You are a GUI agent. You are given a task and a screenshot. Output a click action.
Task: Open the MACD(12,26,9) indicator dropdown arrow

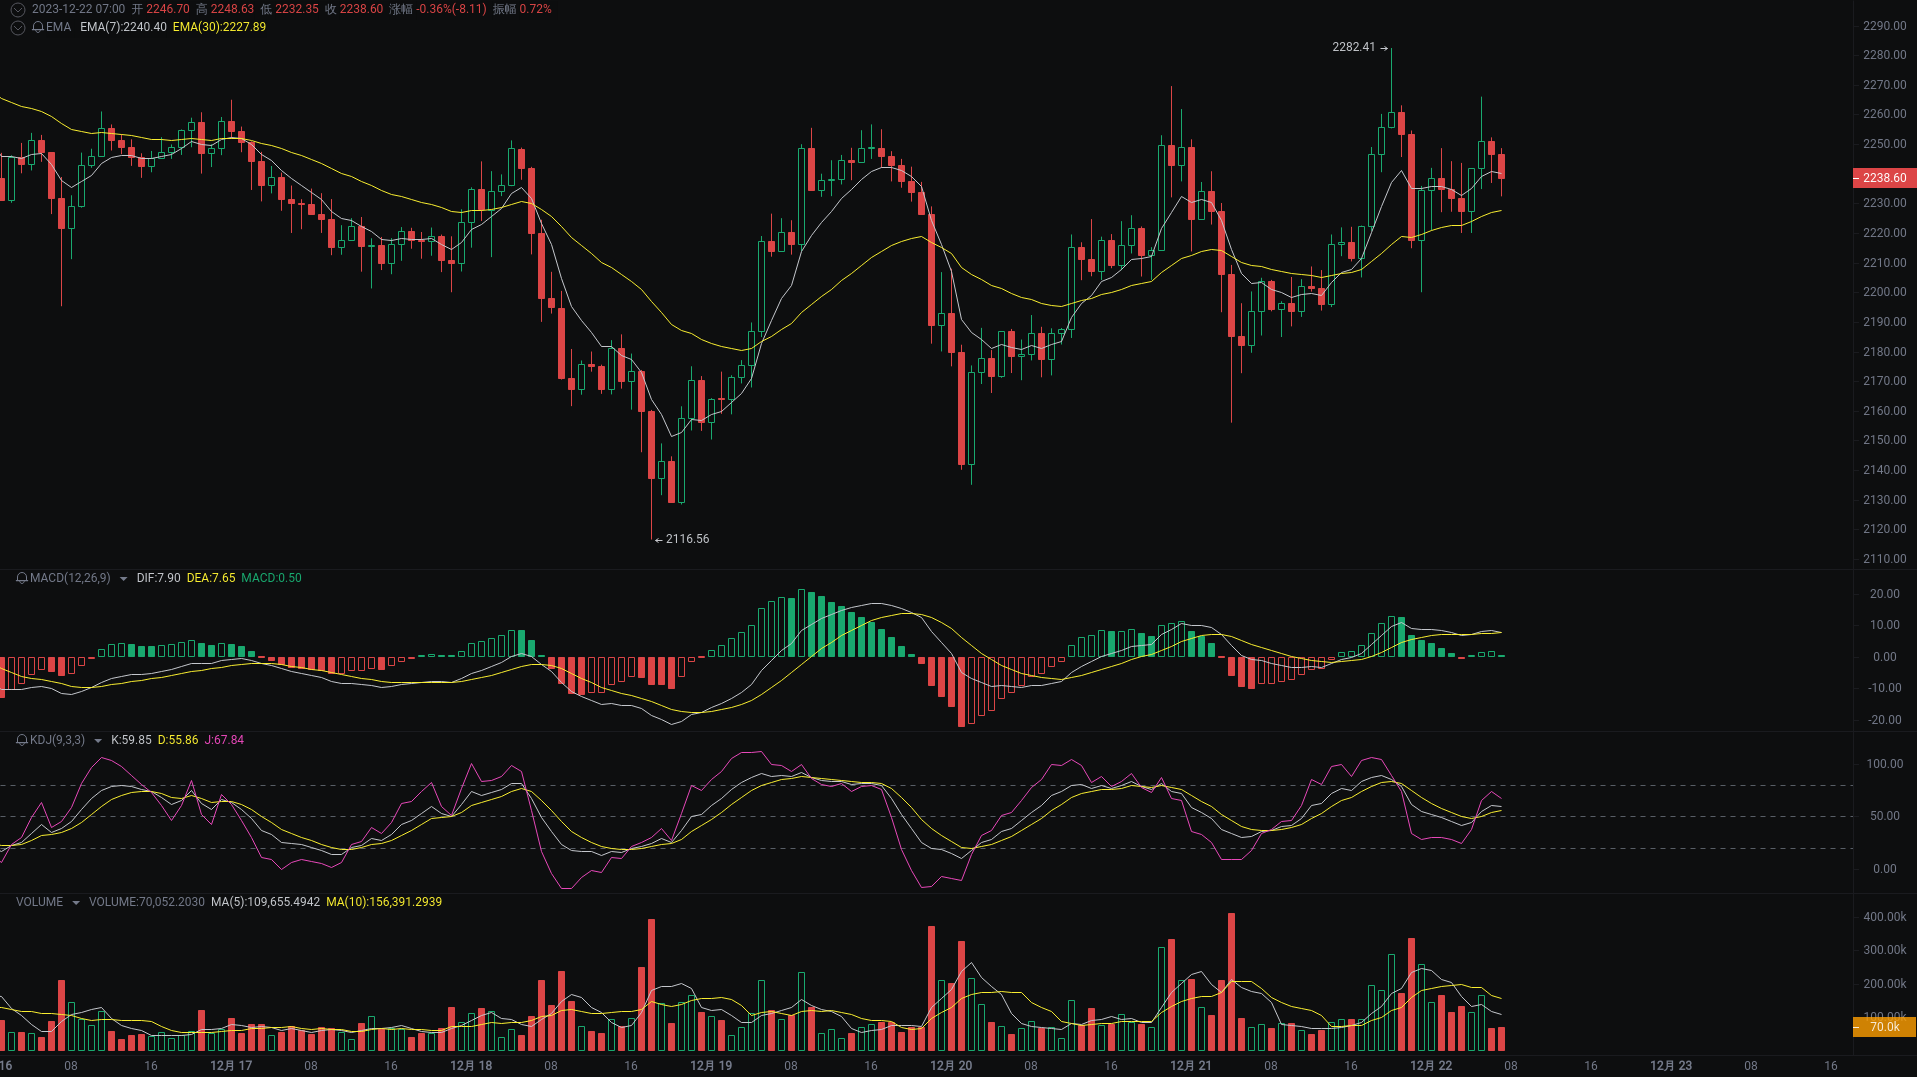pos(123,579)
